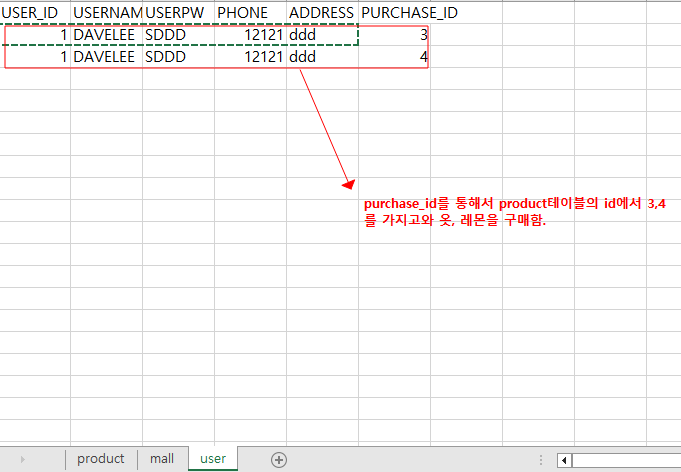Select ddd address in purchase 4 row
The width and height of the screenshot is (681, 472).
click(322, 56)
